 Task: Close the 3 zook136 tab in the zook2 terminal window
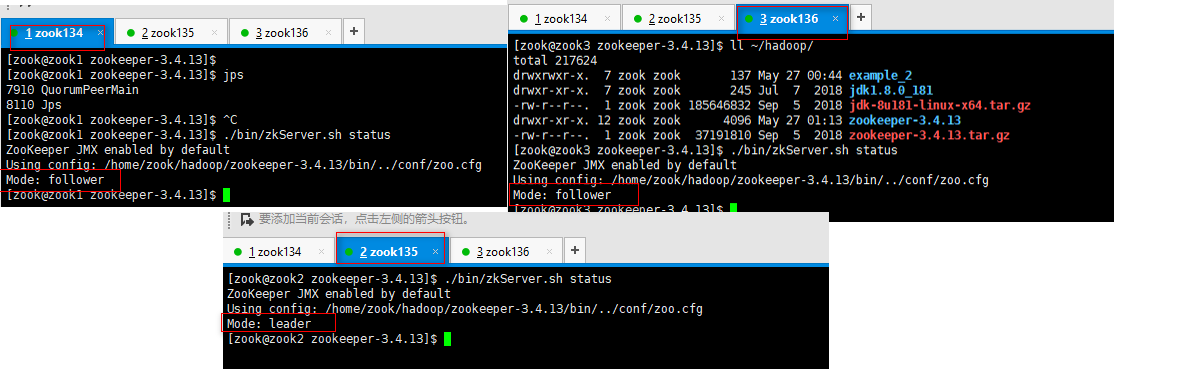point(549,252)
